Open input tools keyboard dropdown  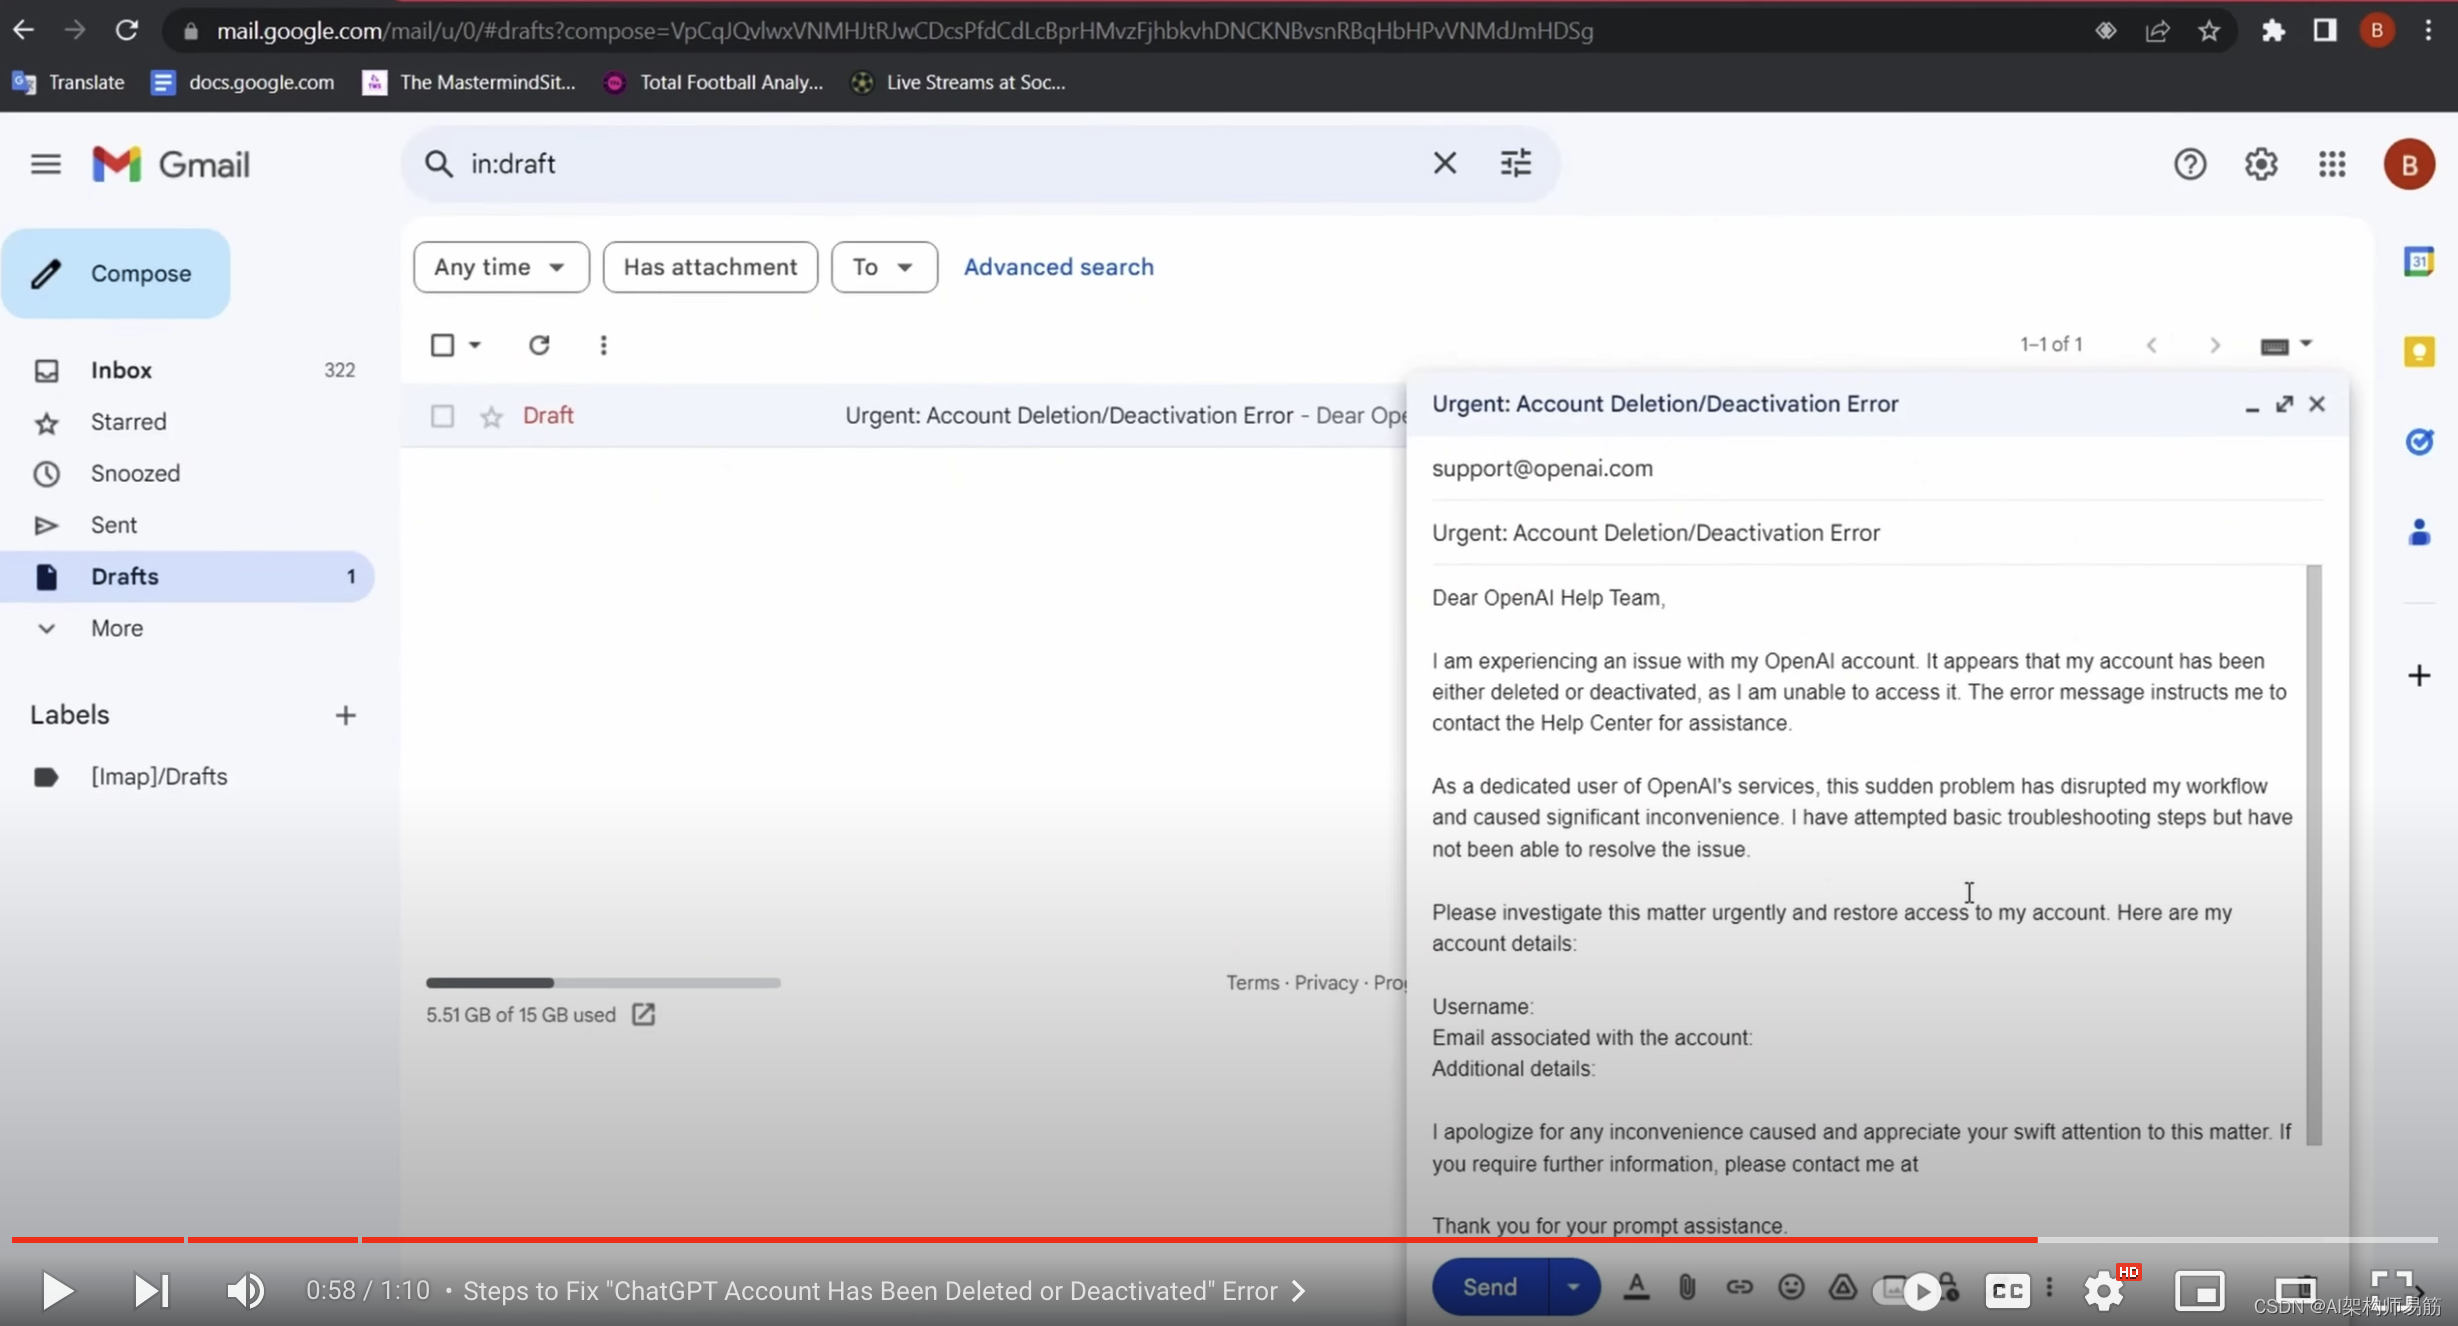2285,345
